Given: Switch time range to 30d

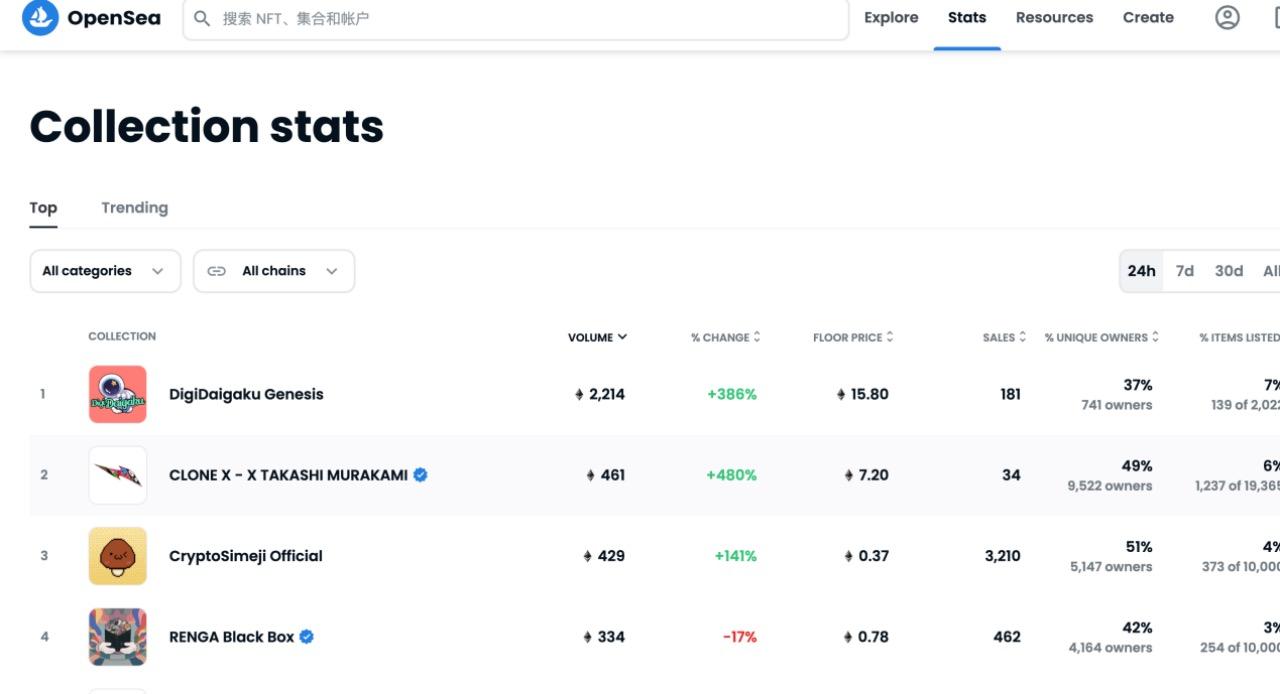Looking at the screenshot, I should (1229, 271).
